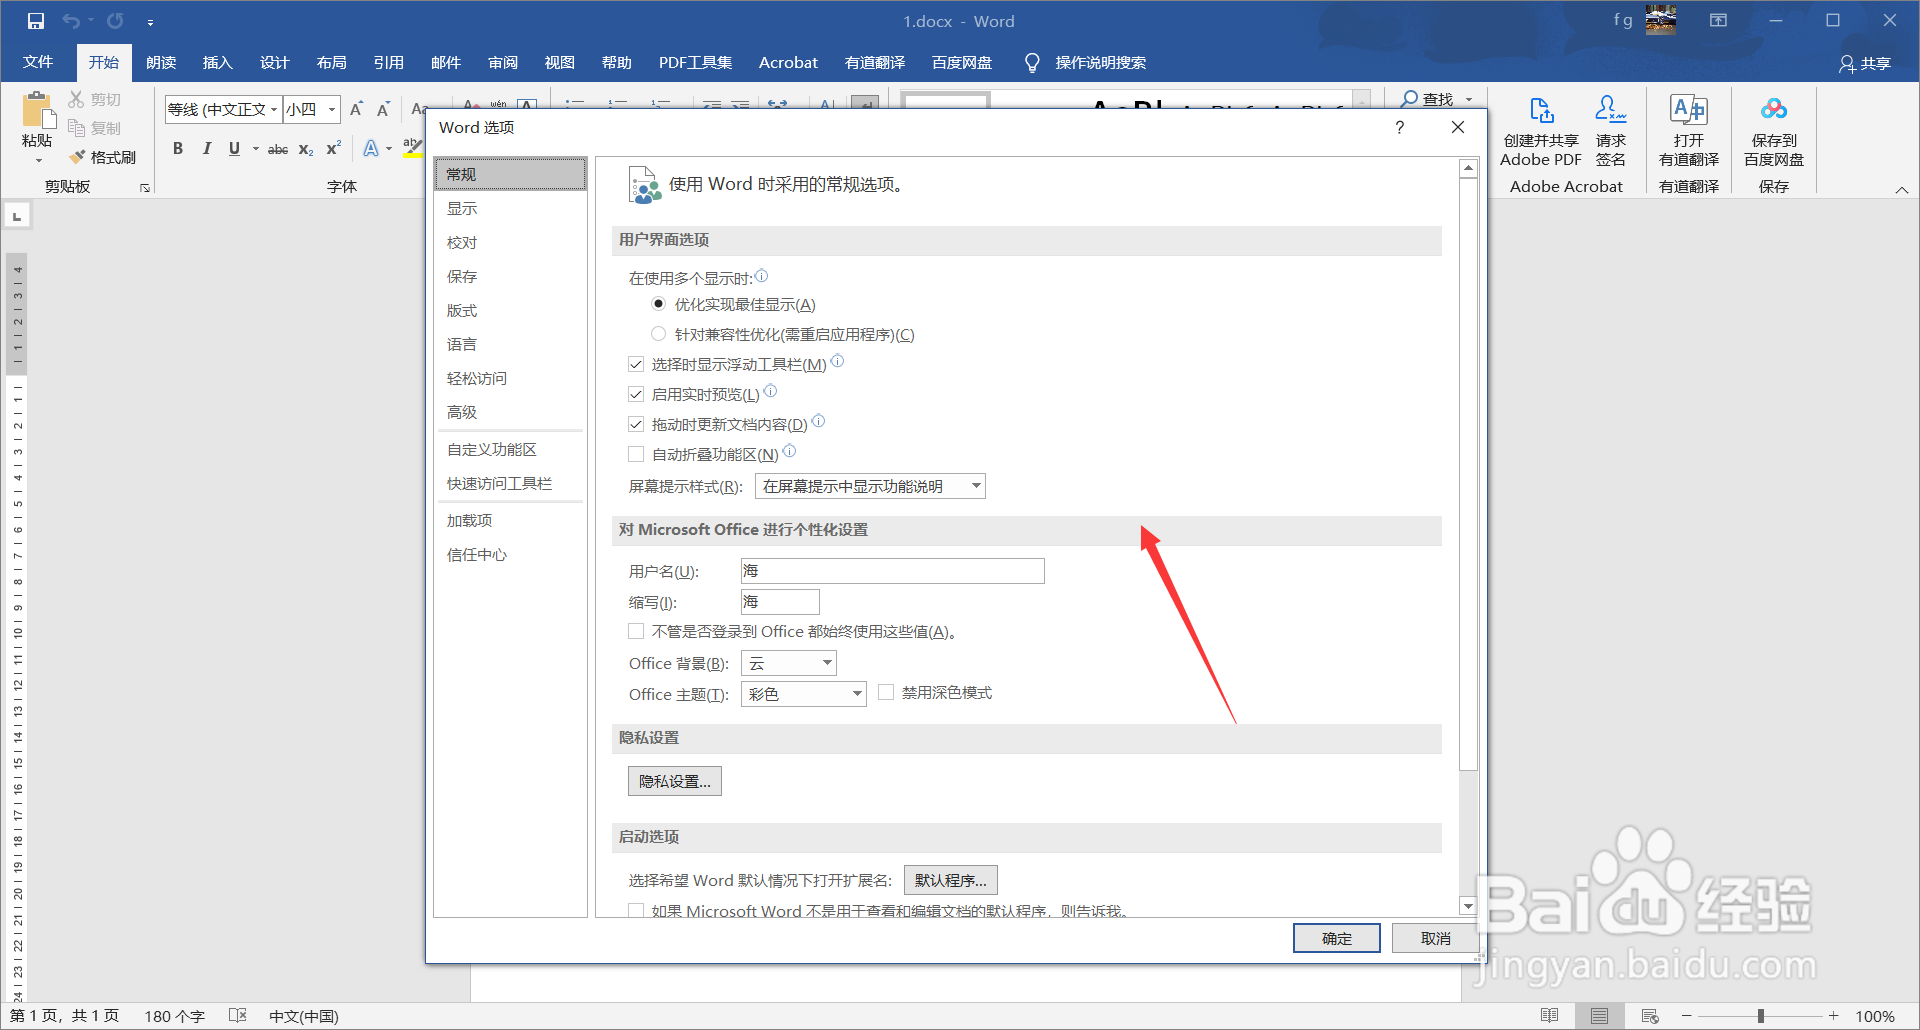This screenshot has height=1030, width=1920.
Task: Toggle Underline formatting
Action: pyautogui.click(x=234, y=149)
